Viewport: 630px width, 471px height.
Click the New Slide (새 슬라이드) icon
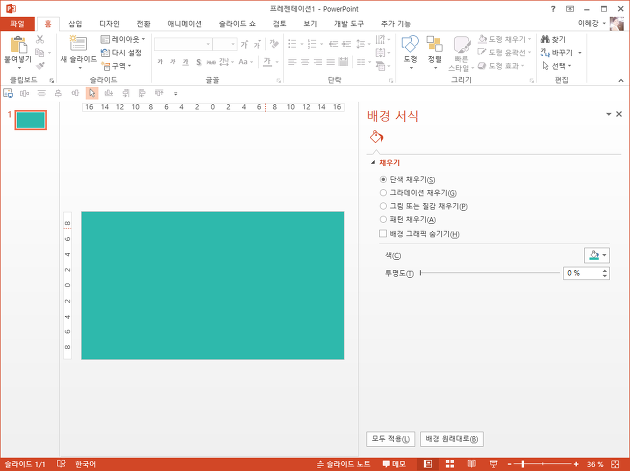[x=78, y=44]
